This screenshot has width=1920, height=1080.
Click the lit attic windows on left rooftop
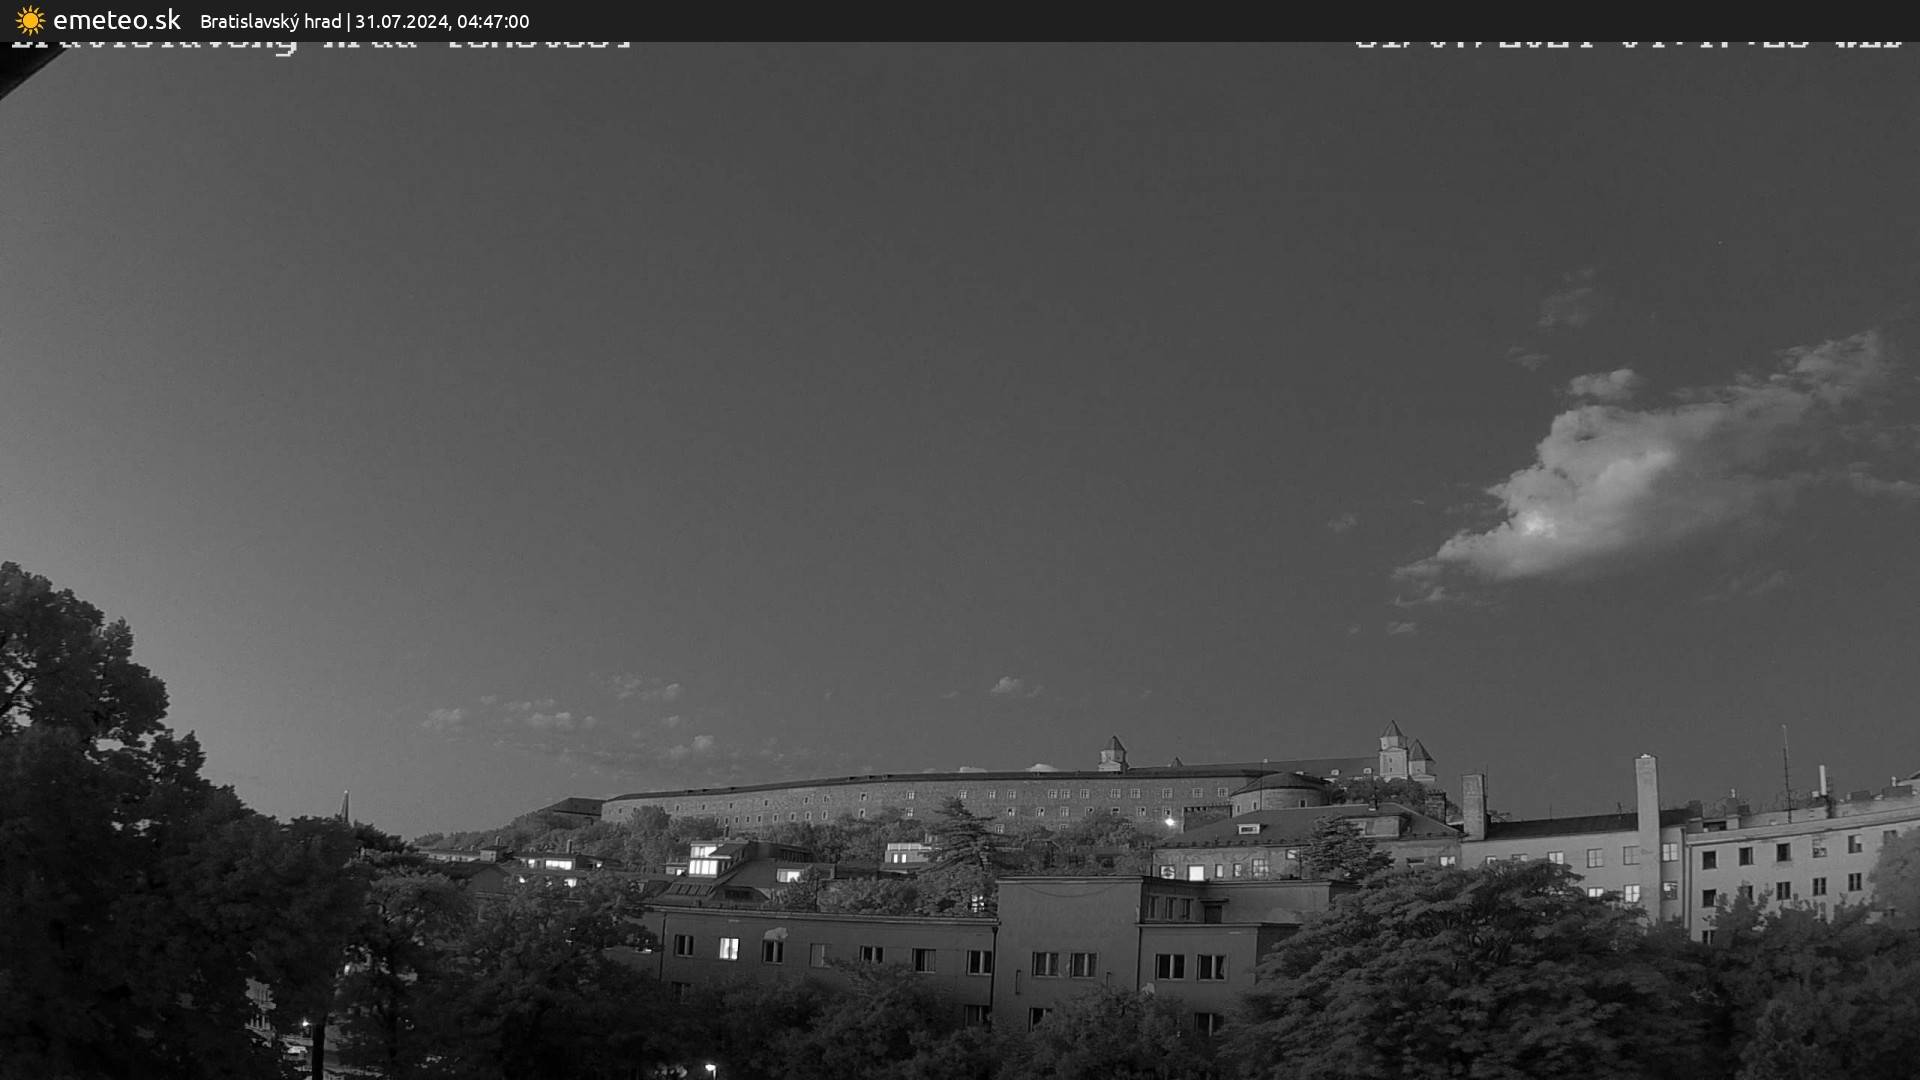705,860
